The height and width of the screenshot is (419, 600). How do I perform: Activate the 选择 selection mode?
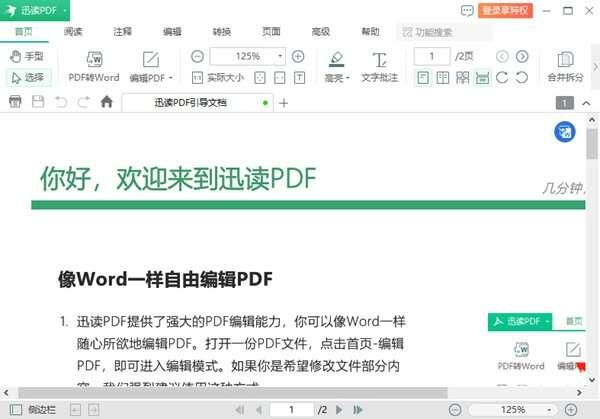tap(27, 77)
